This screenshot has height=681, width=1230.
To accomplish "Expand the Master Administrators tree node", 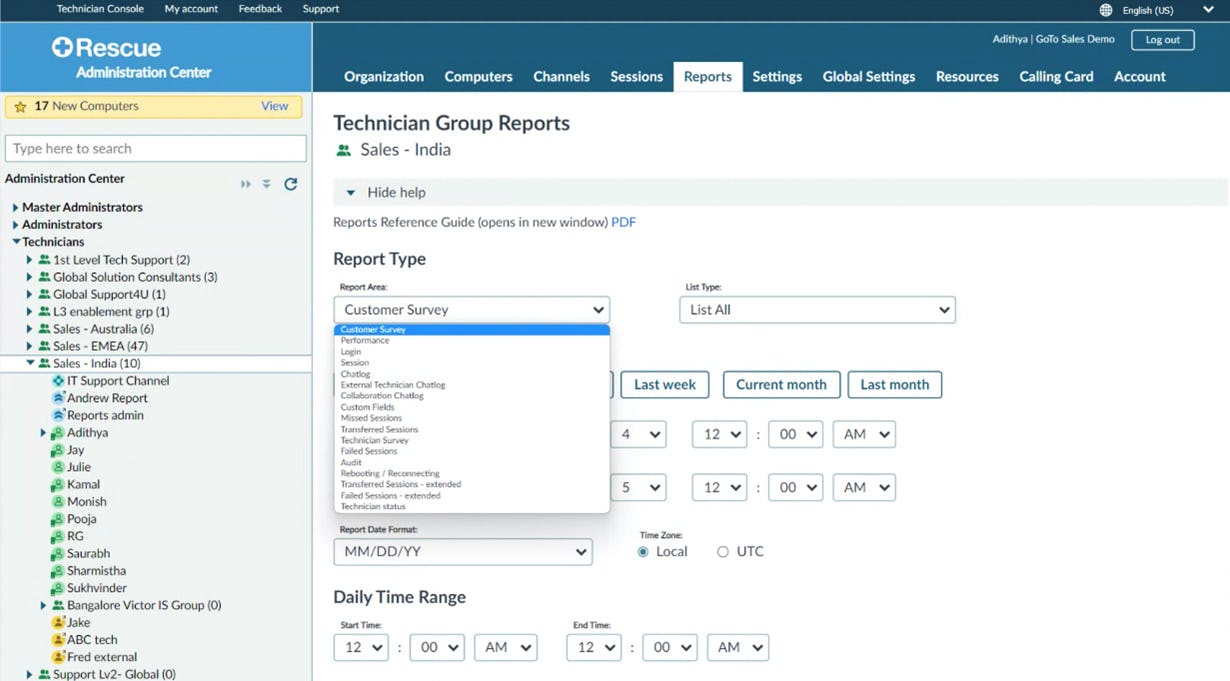I will [x=15, y=208].
